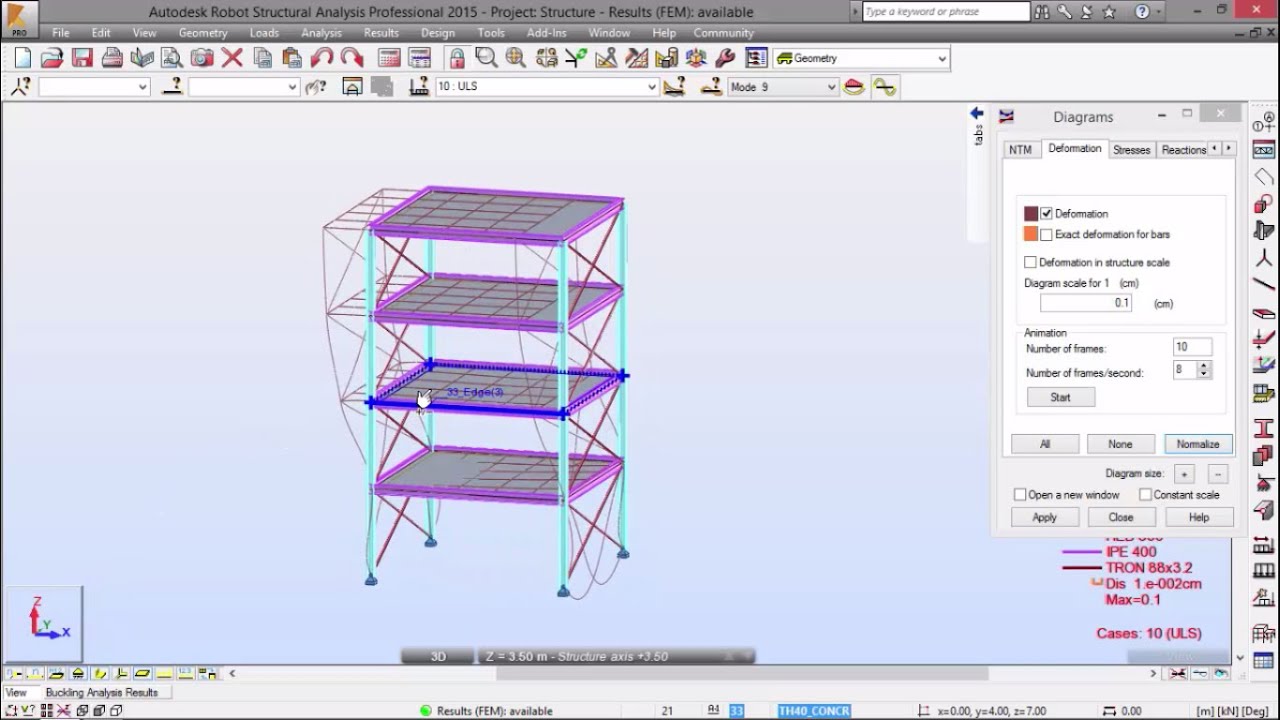Click the blue back arrow above tabs
The width and height of the screenshot is (1280, 720).
coord(977,114)
